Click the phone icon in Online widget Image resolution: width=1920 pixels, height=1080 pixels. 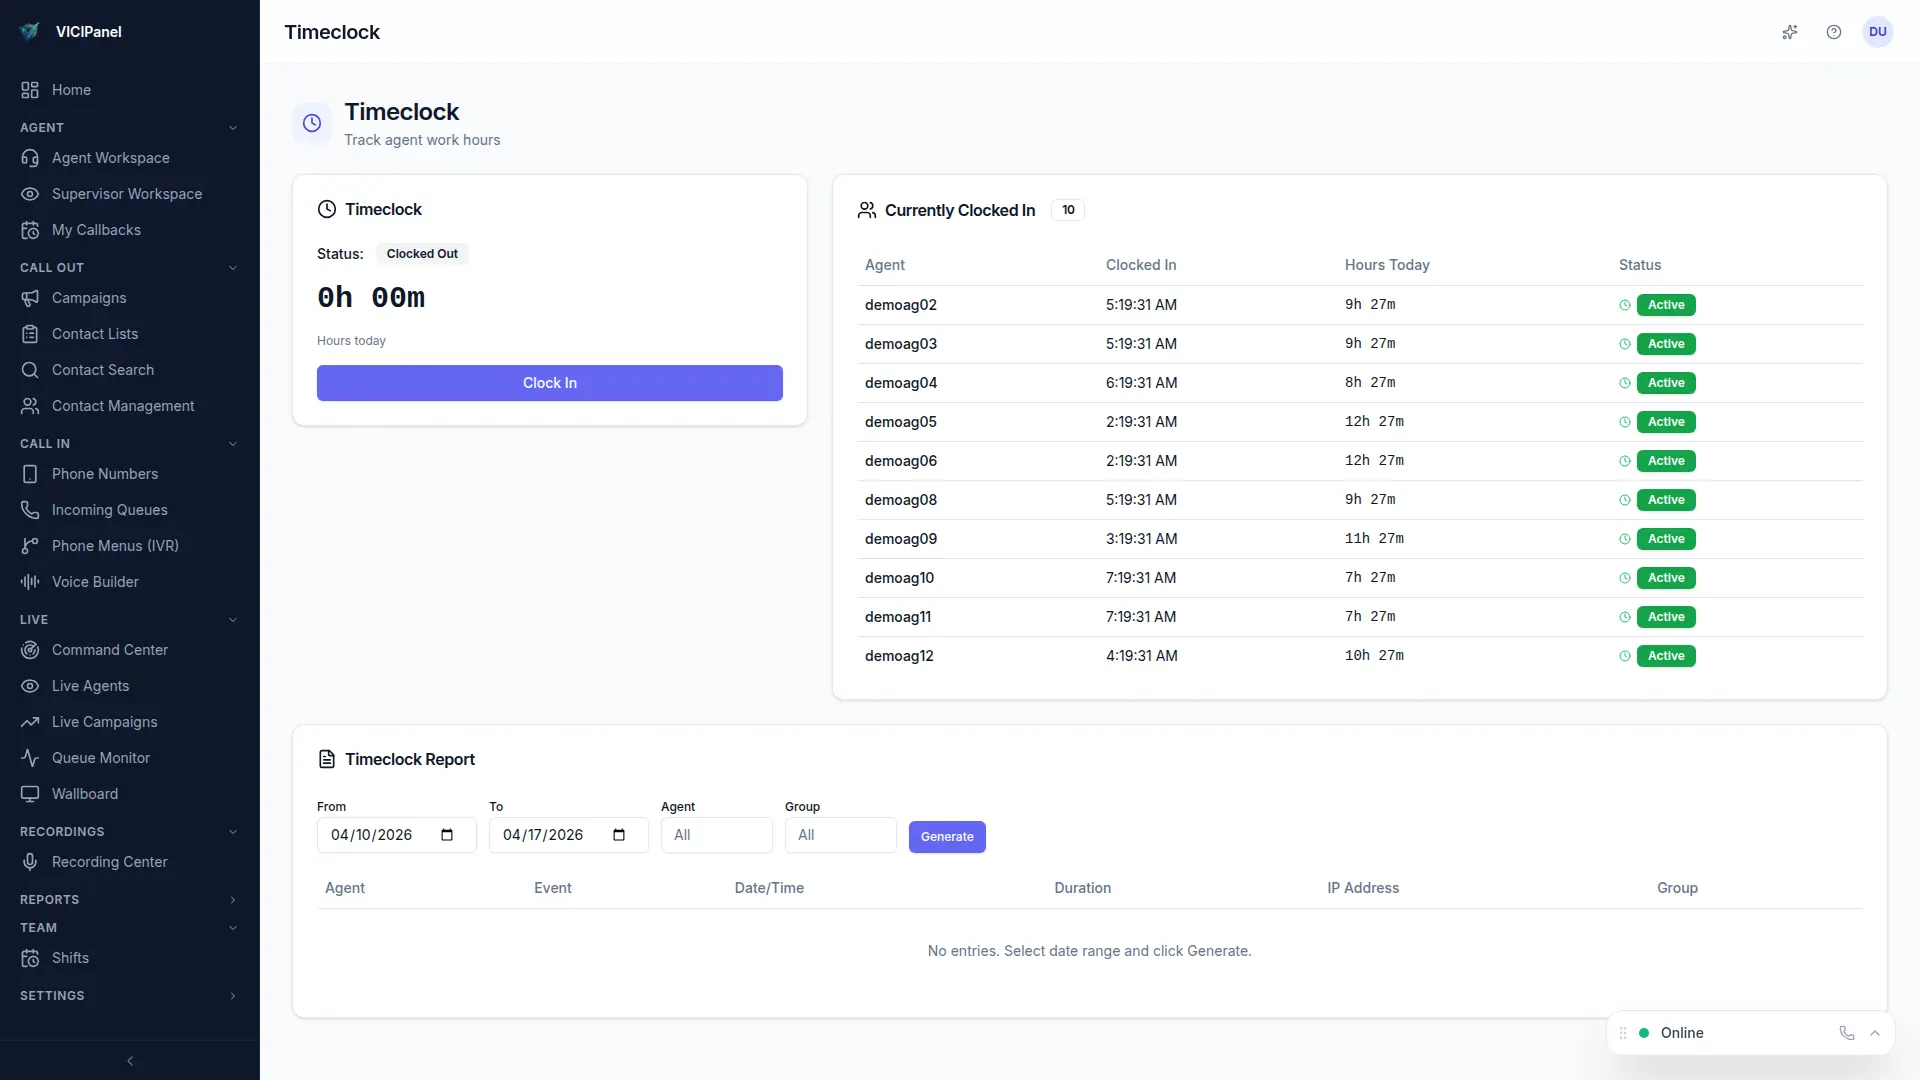(x=1846, y=1033)
